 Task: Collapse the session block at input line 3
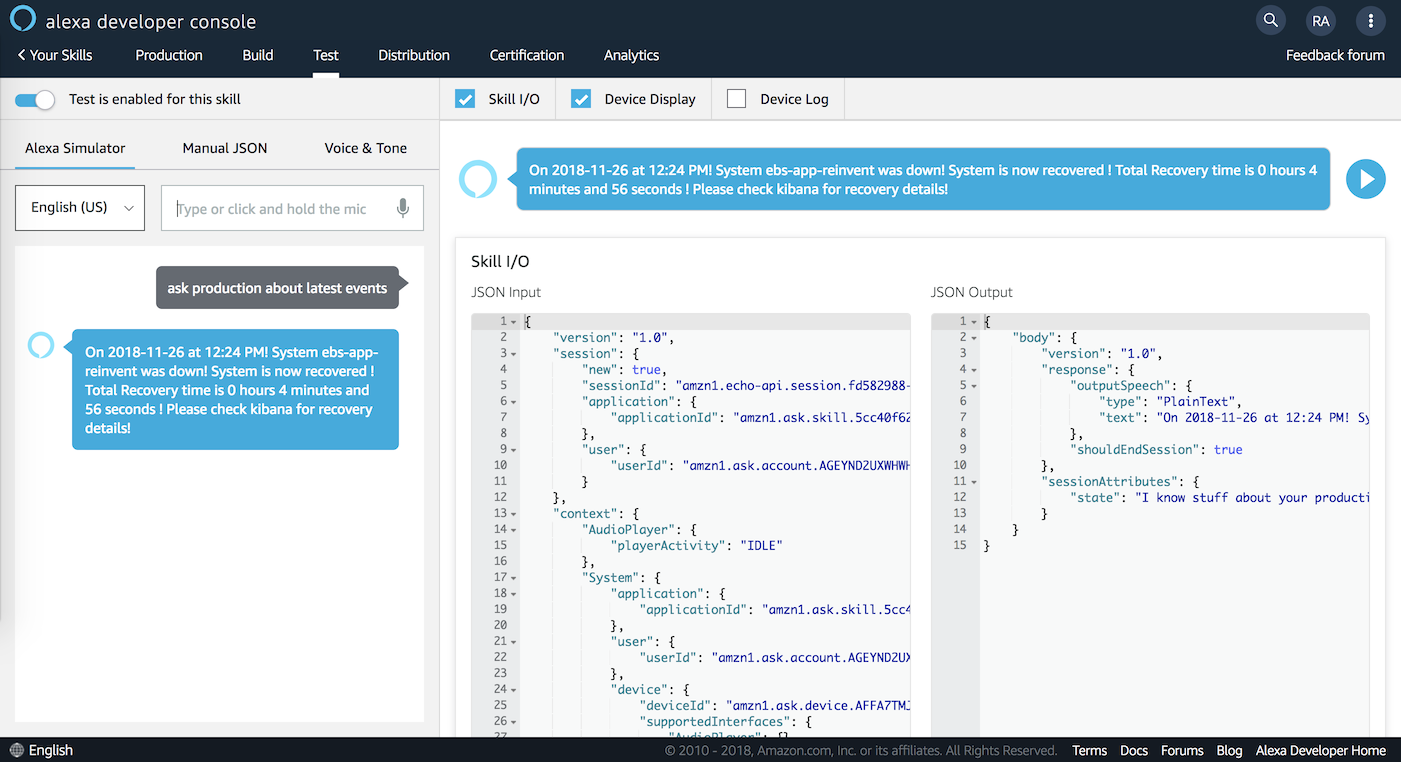click(x=514, y=354)
